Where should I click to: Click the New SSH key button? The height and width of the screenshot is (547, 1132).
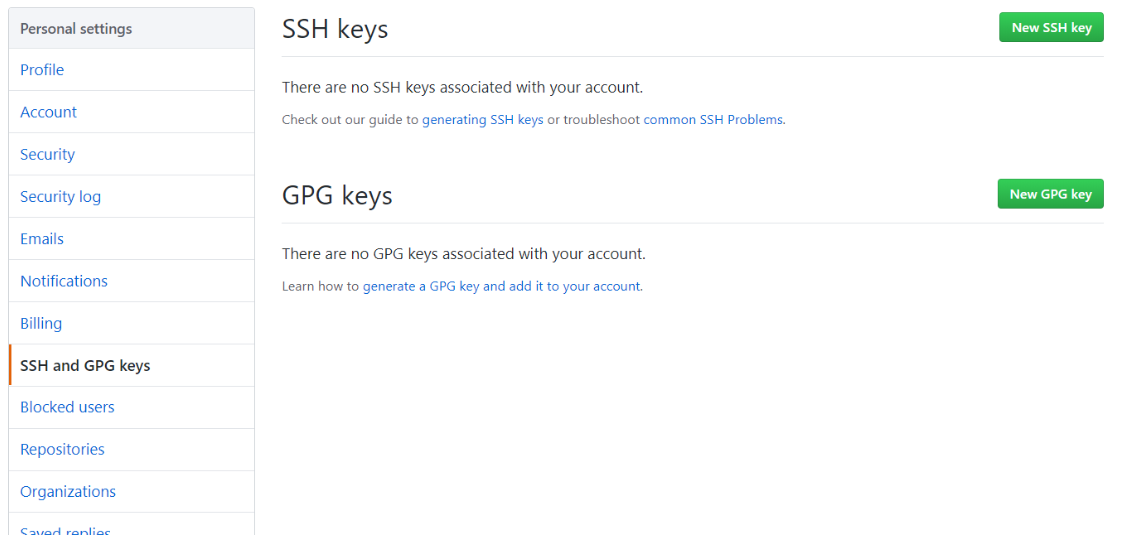1051,28
